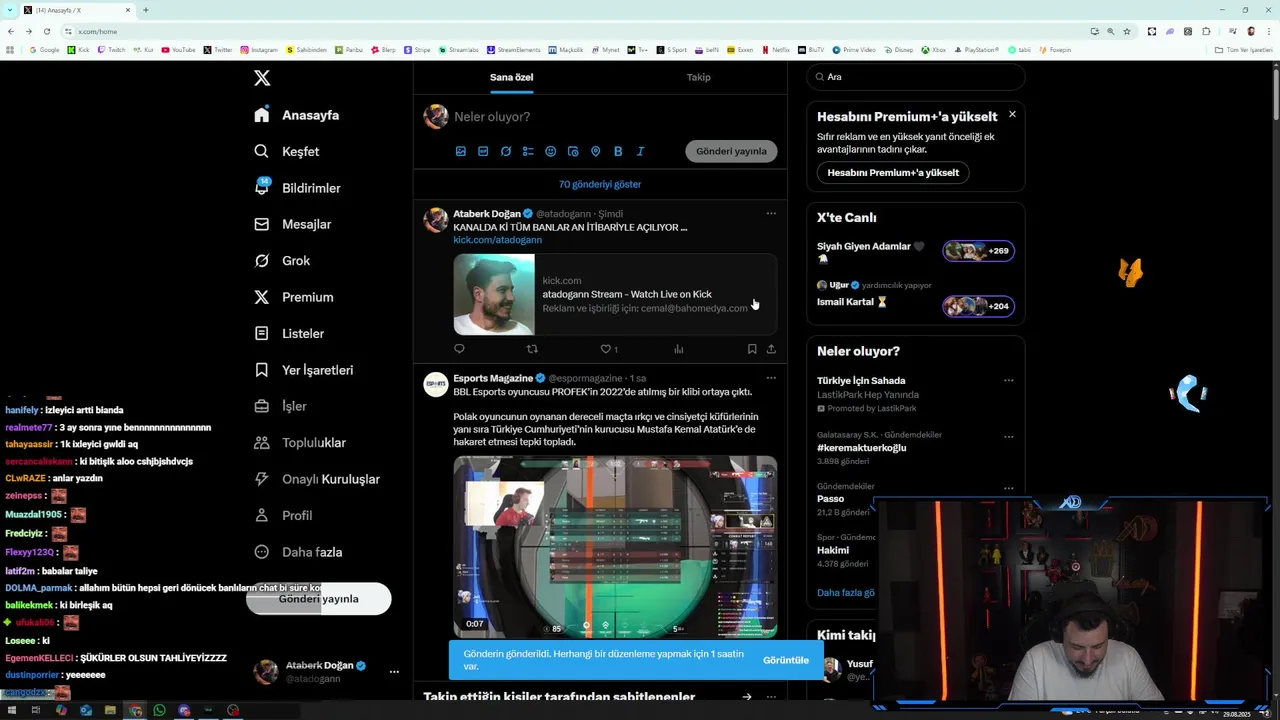
Task: Open İşler in sidebar
Action: (281, 406)
